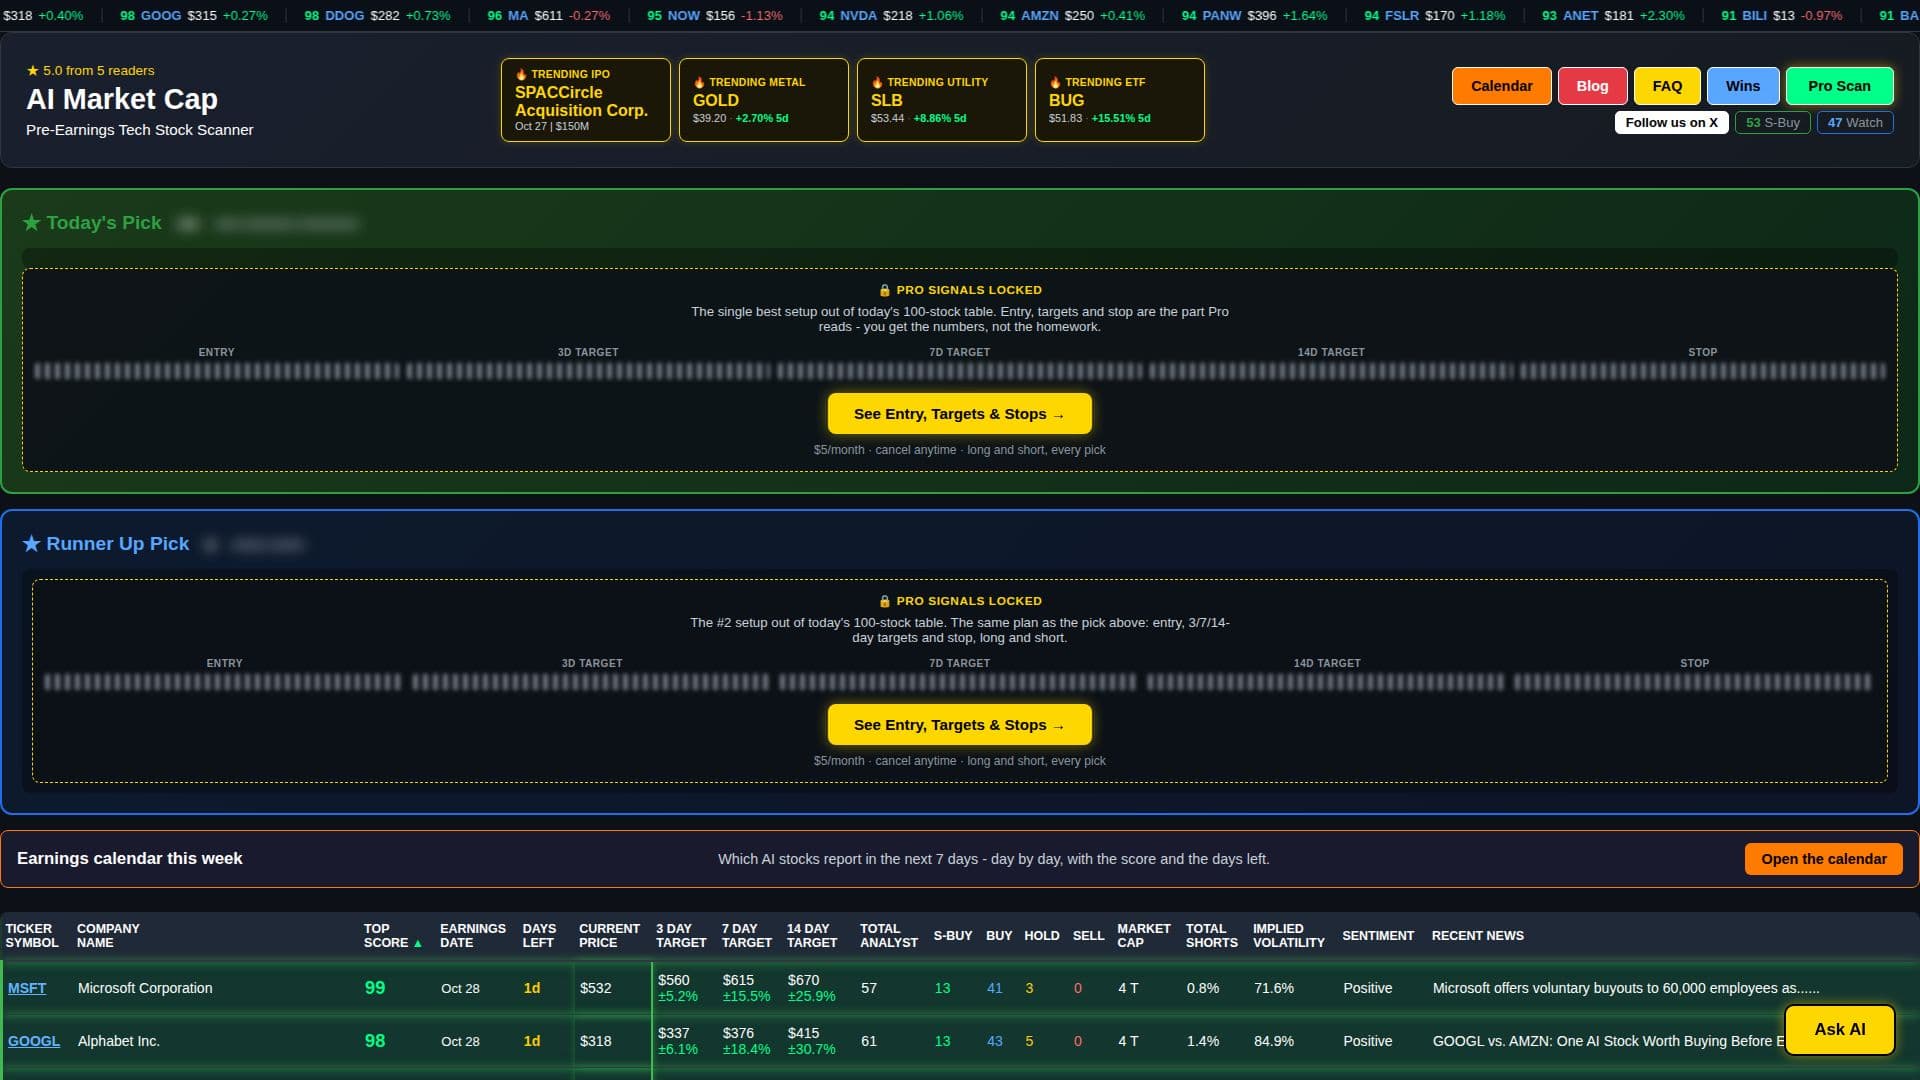
Task: Open the Trending IPO SPACCircle card
Action: pyautogui.click(x=585, y=100)
